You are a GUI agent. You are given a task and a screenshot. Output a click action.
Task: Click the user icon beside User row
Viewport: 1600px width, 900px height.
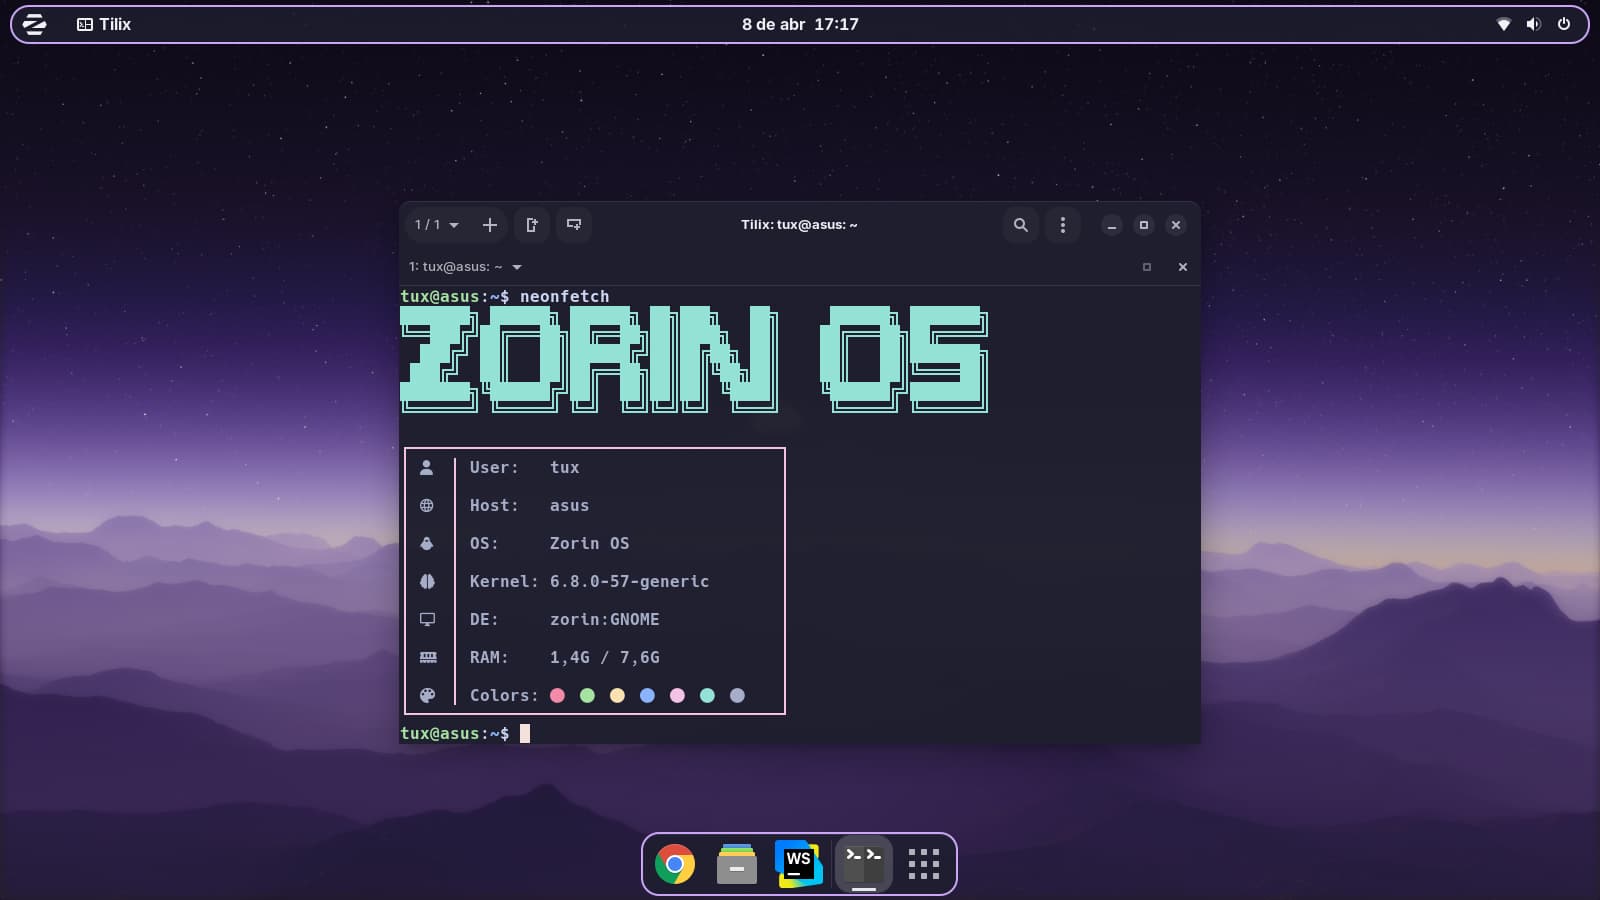pyautogui.click(x=427, y=467)
